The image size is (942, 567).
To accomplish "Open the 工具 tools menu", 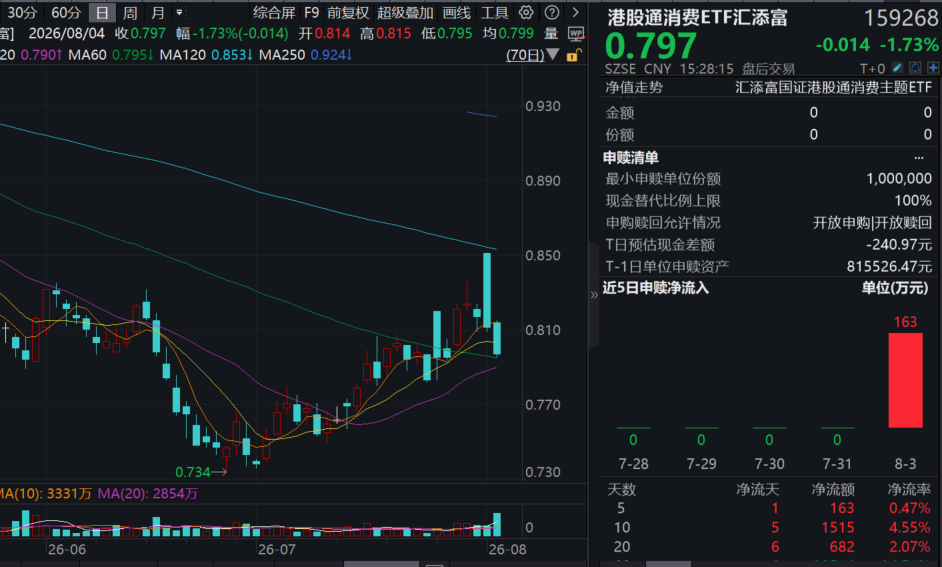I will click(x=494, y=13).
